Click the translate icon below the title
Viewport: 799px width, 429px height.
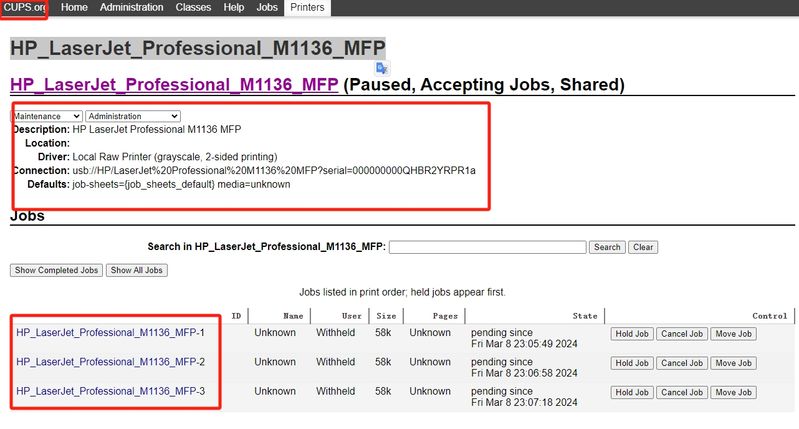[x=382, y=67]
